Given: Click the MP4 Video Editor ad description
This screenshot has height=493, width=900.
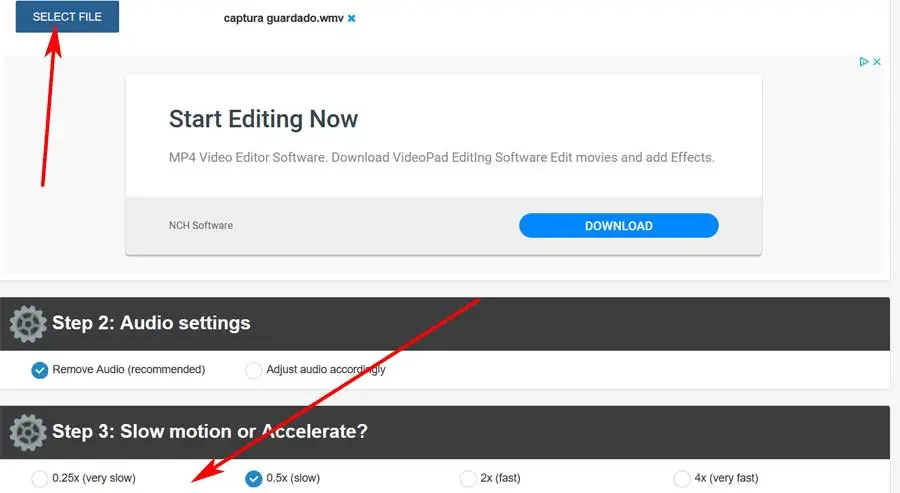Looking at the screenshot, I should tap(441, 157).
